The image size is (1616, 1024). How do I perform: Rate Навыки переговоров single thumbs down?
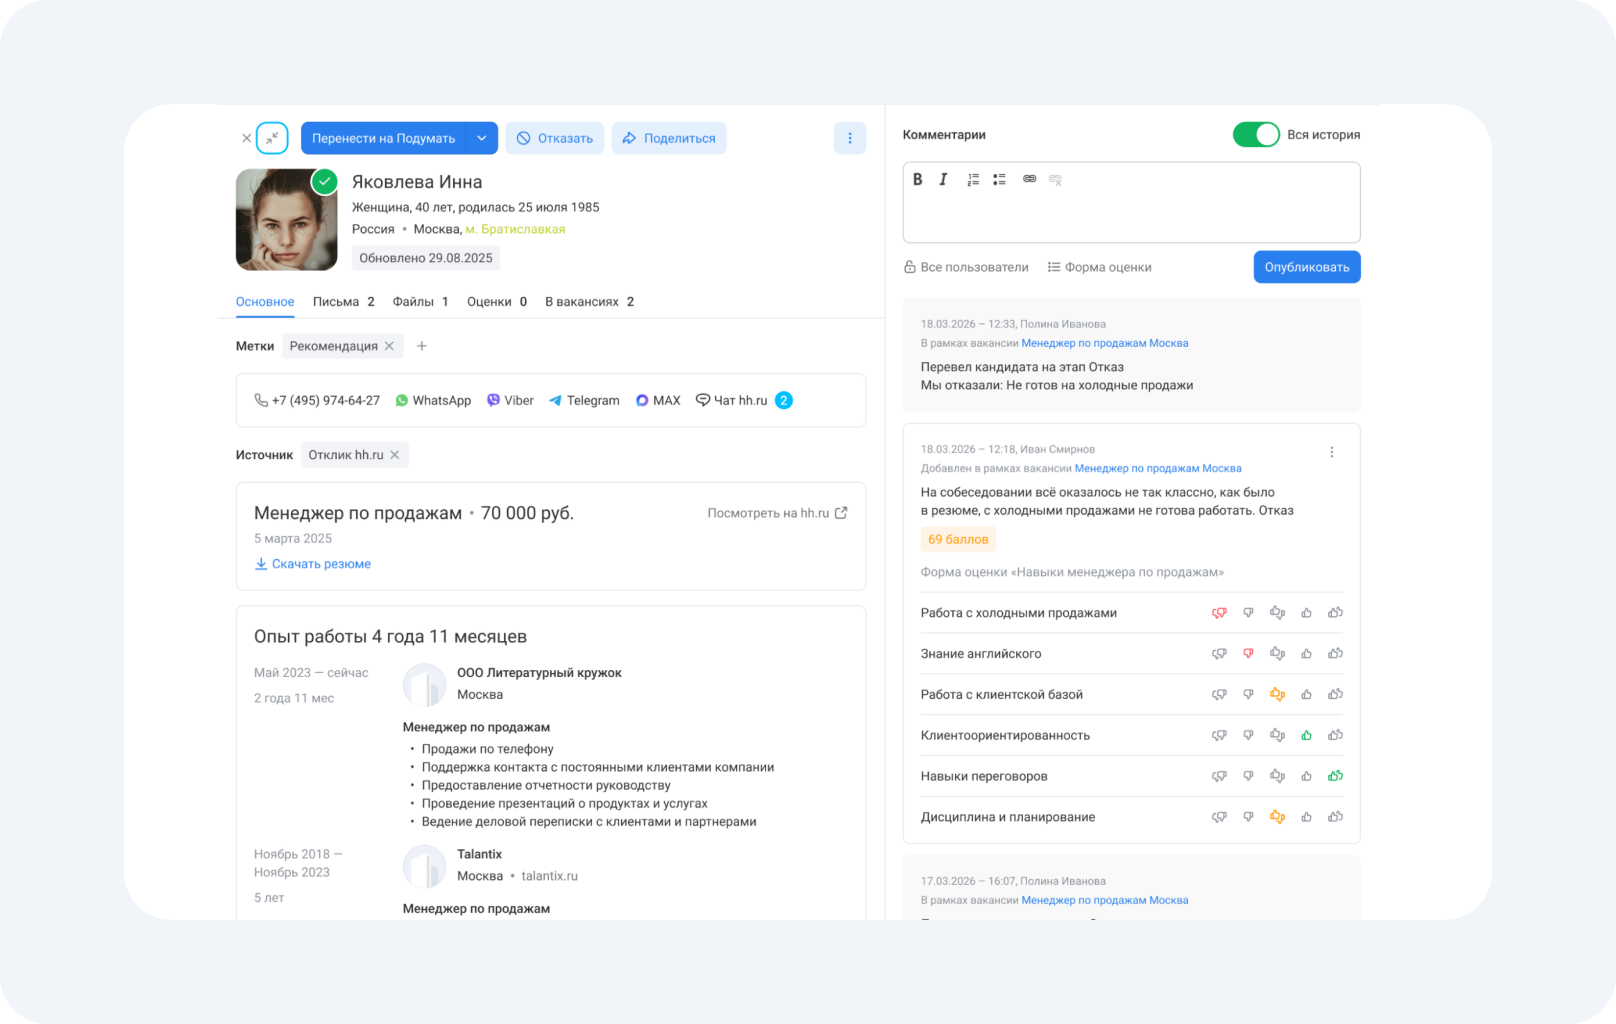[1248, 776]
